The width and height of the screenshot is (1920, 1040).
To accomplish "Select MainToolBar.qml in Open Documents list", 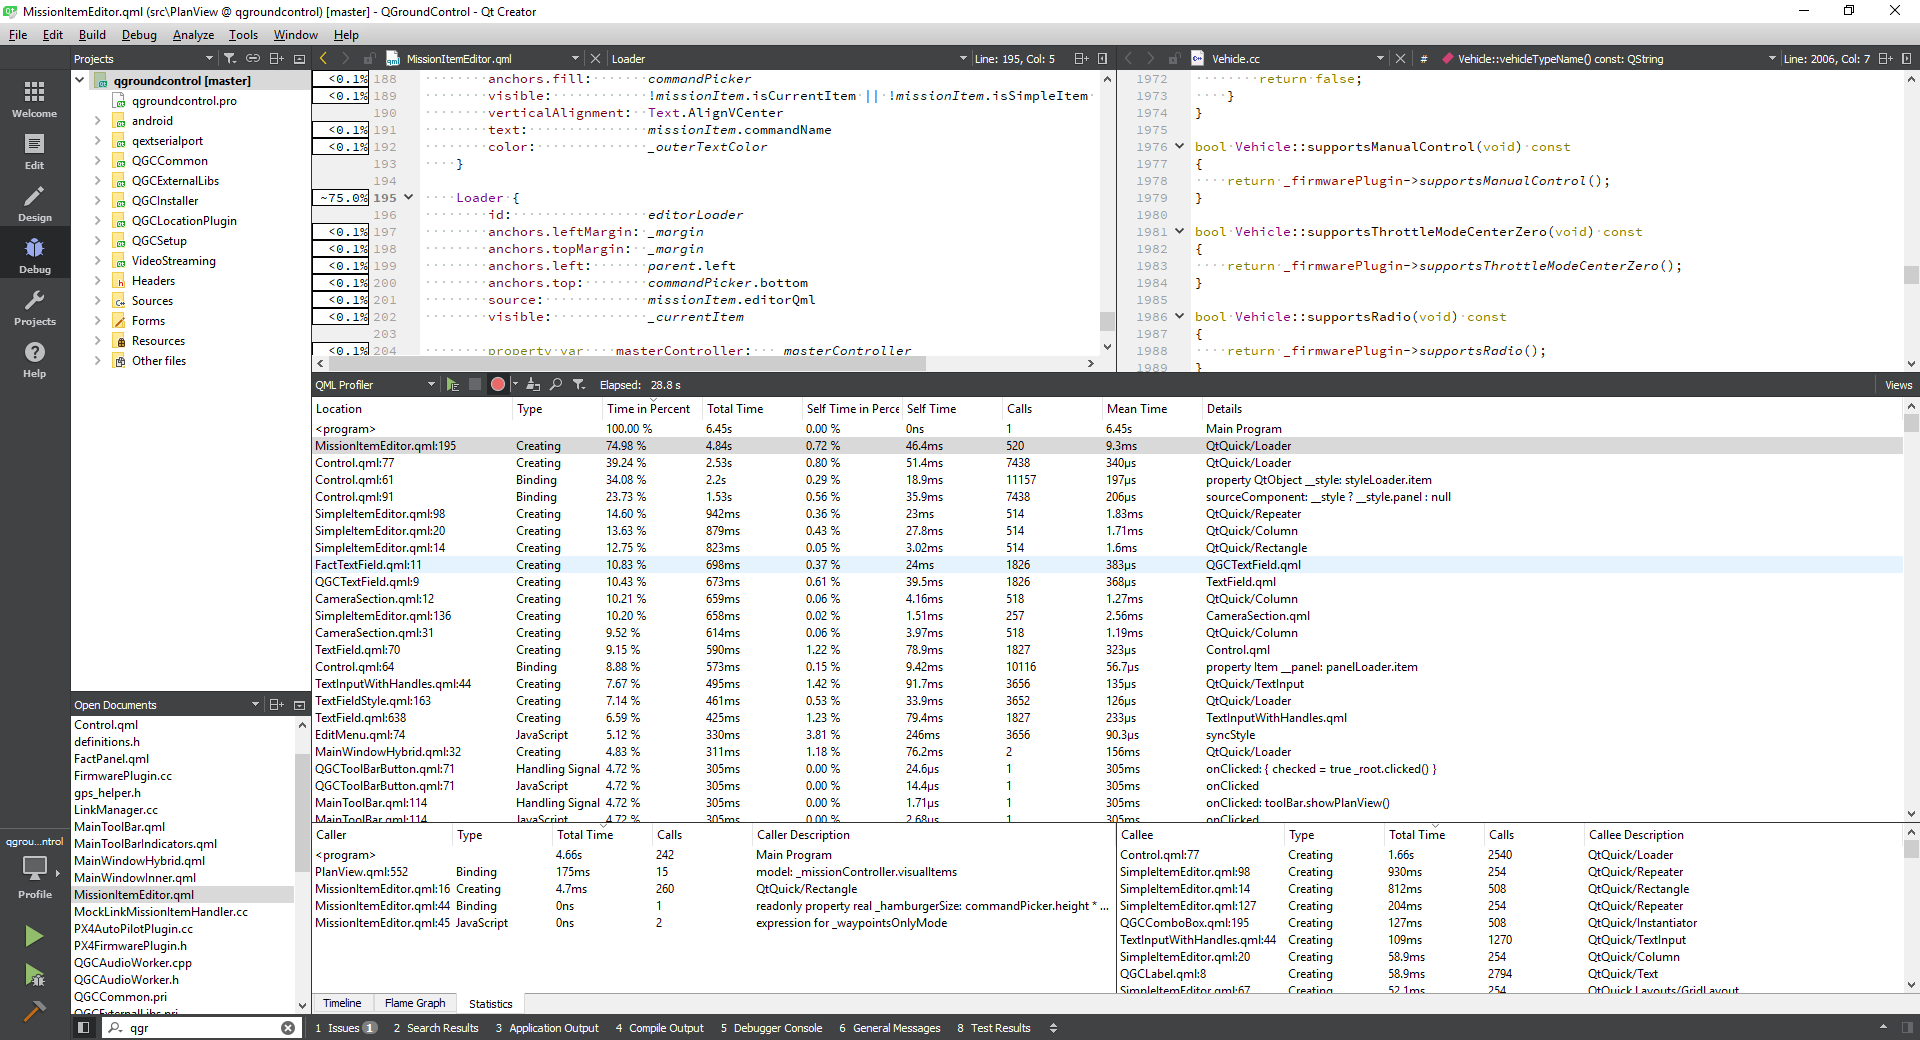I will (121, 827).
